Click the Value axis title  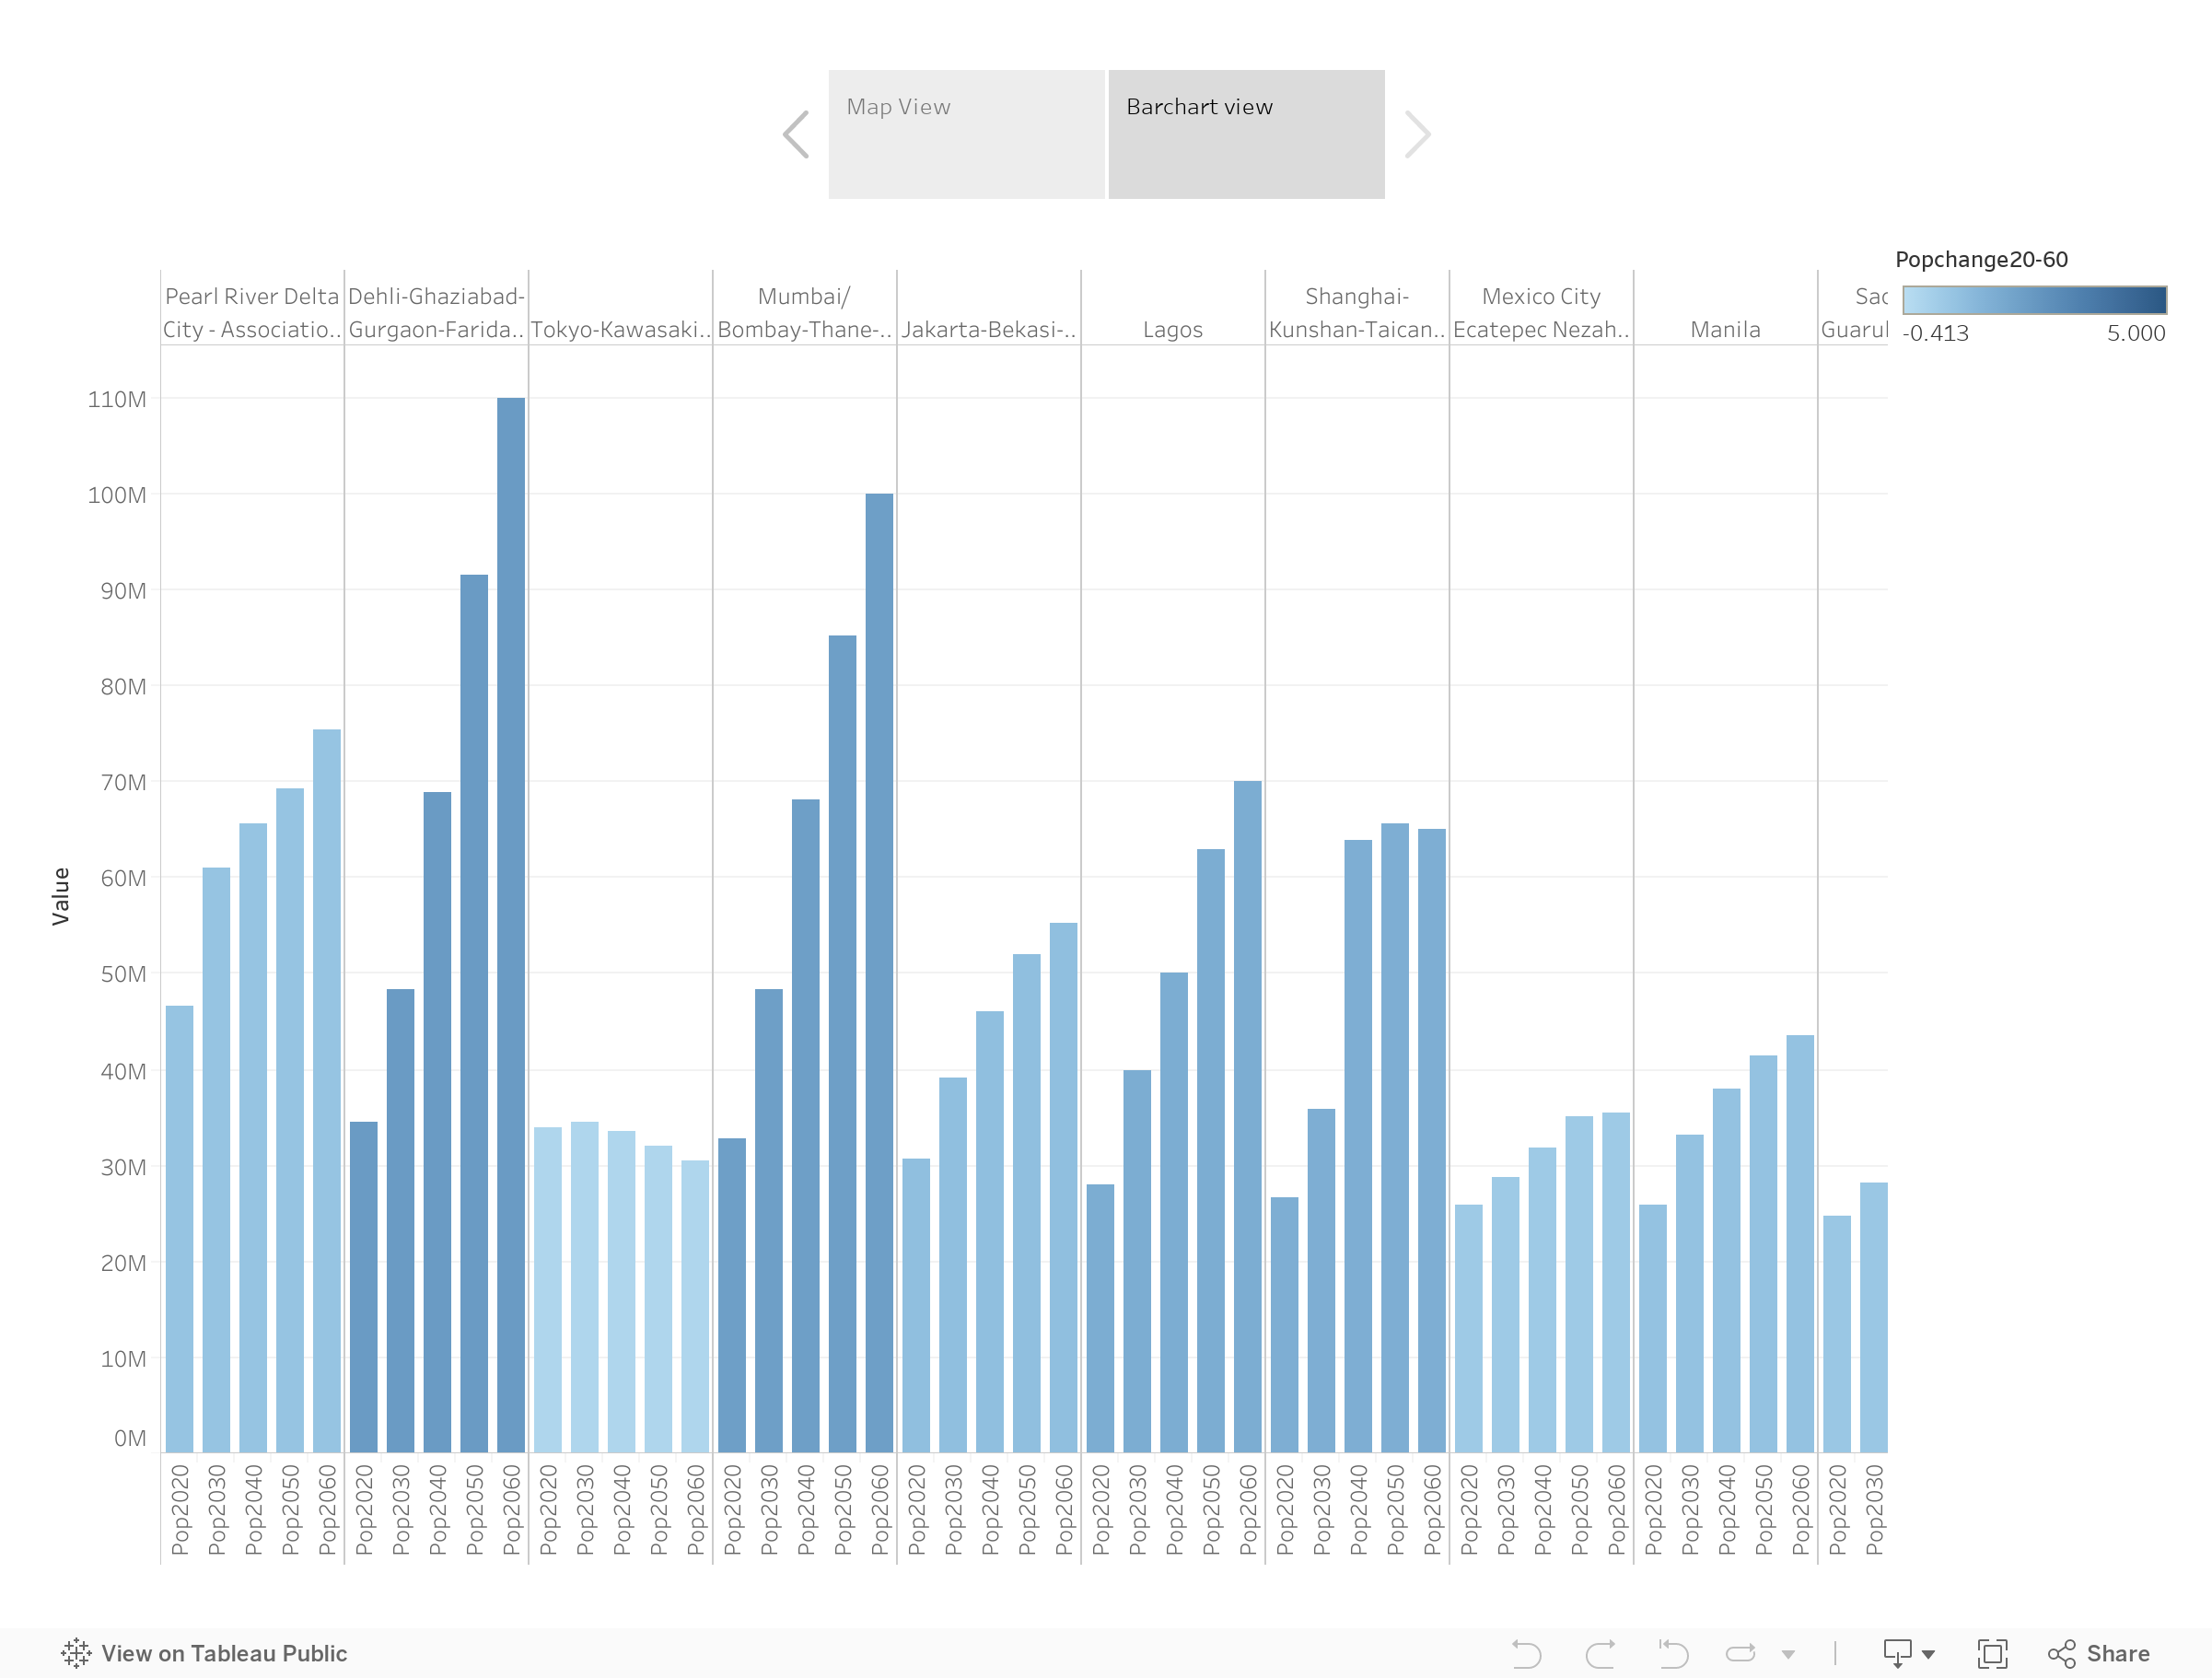(61, 896)
